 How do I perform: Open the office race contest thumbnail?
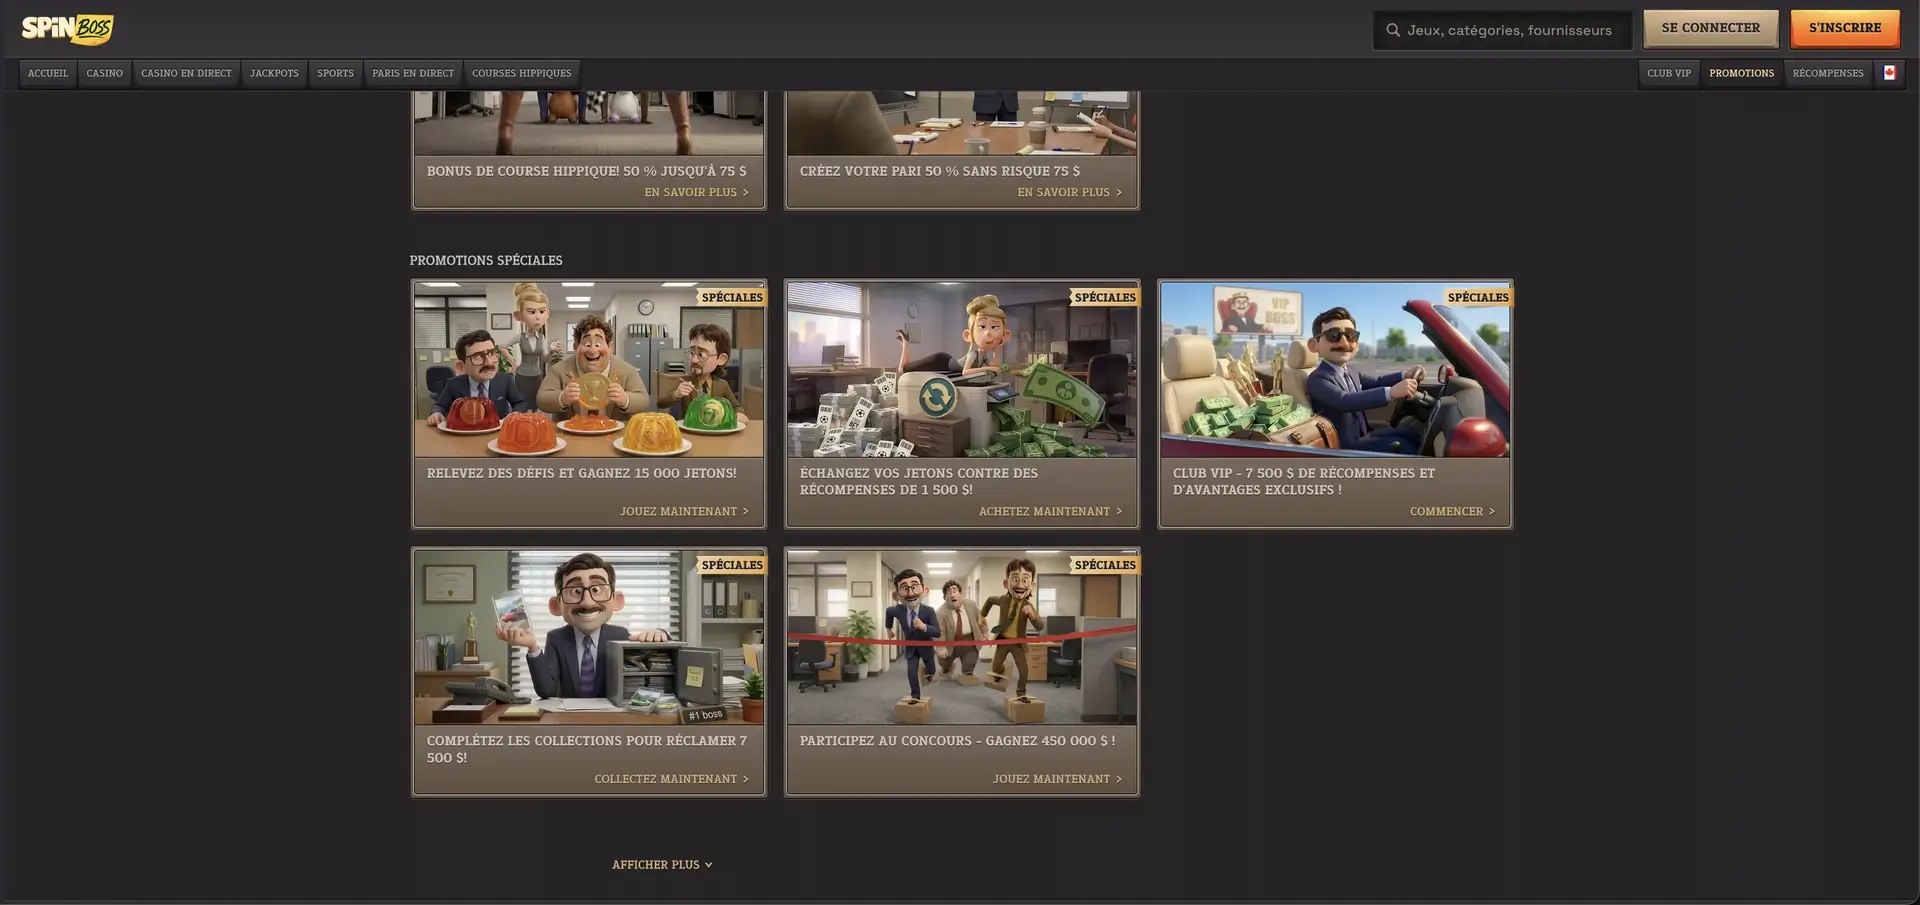[x=962, y=638]
